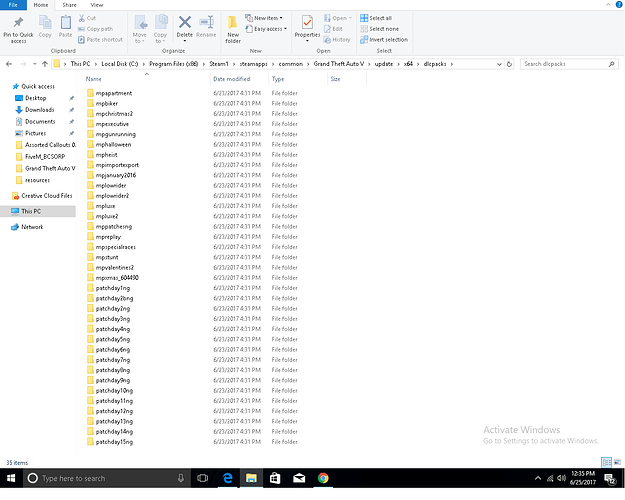The image size is (625, 500).
Task: Click 'update' breadcrumb in address bar
Action: 383,64
